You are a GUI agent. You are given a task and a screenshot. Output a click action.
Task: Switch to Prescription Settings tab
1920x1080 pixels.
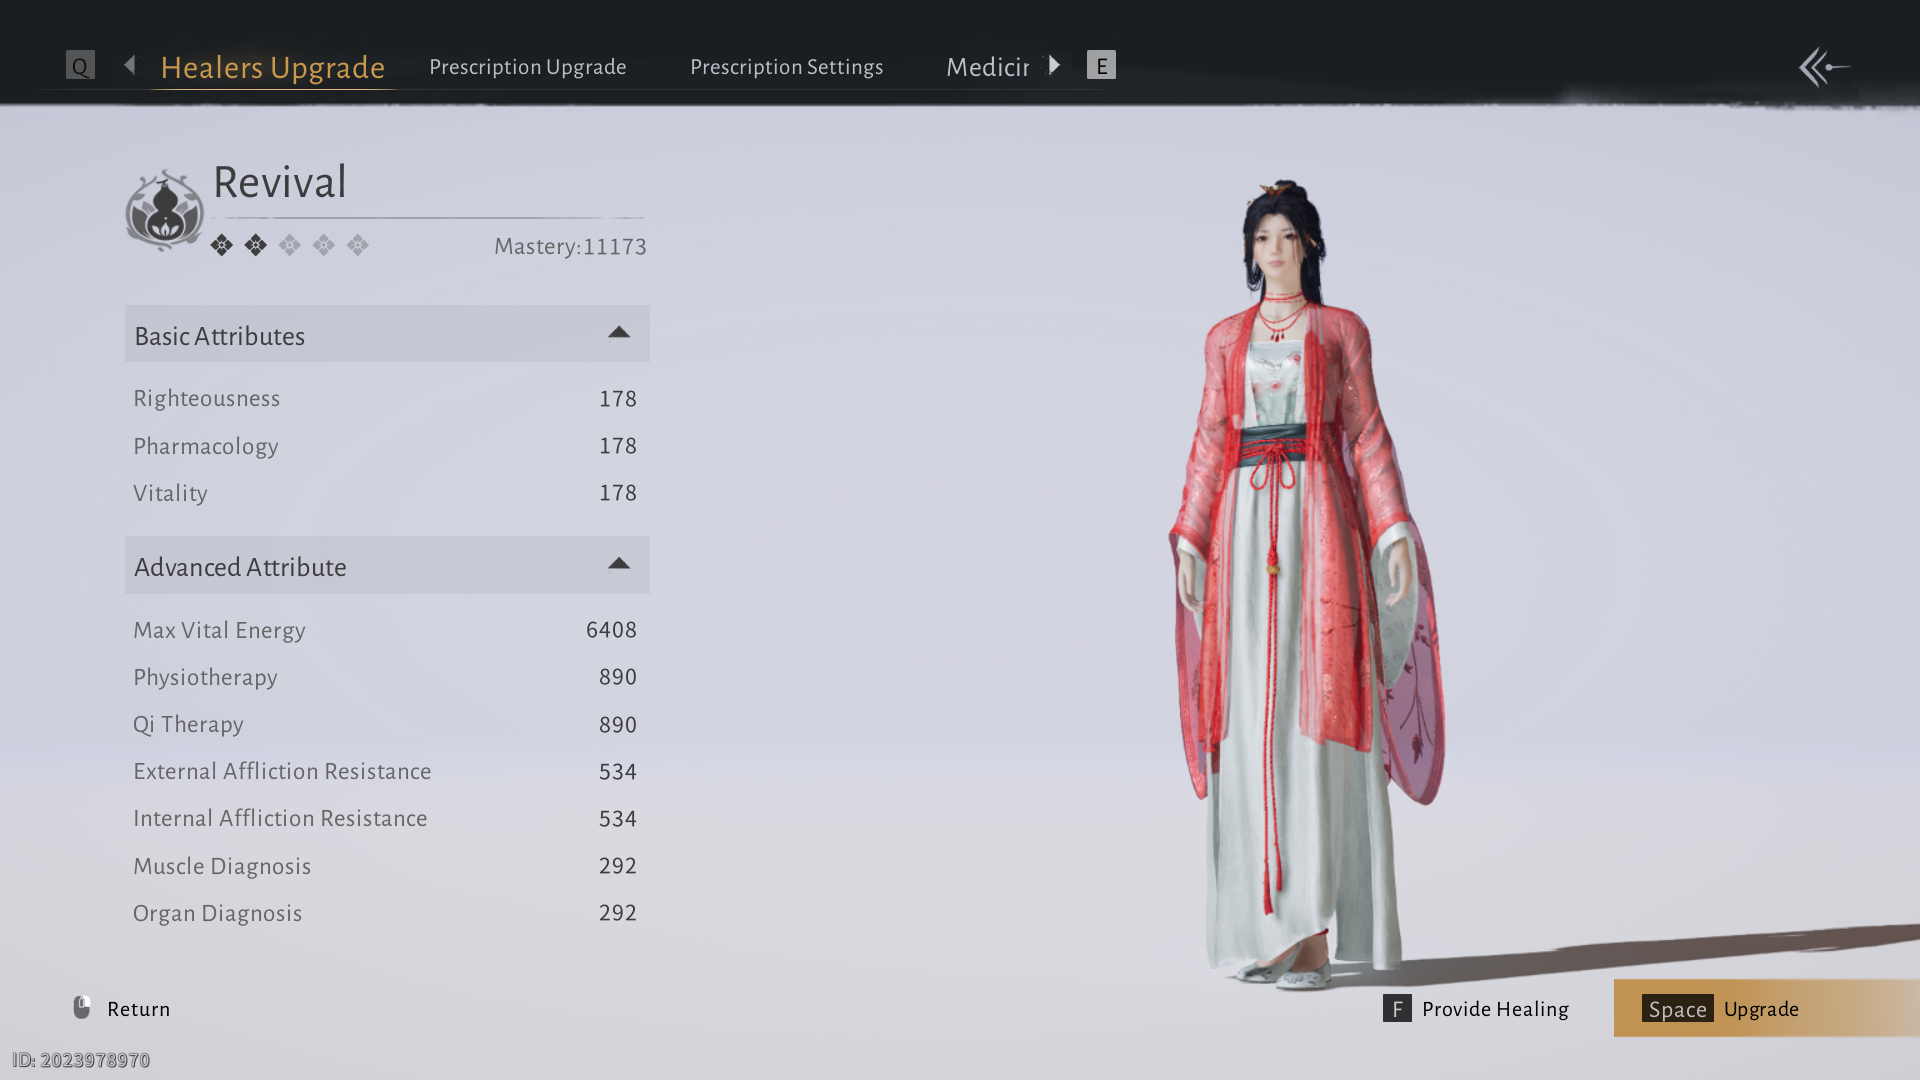(786, 67)
